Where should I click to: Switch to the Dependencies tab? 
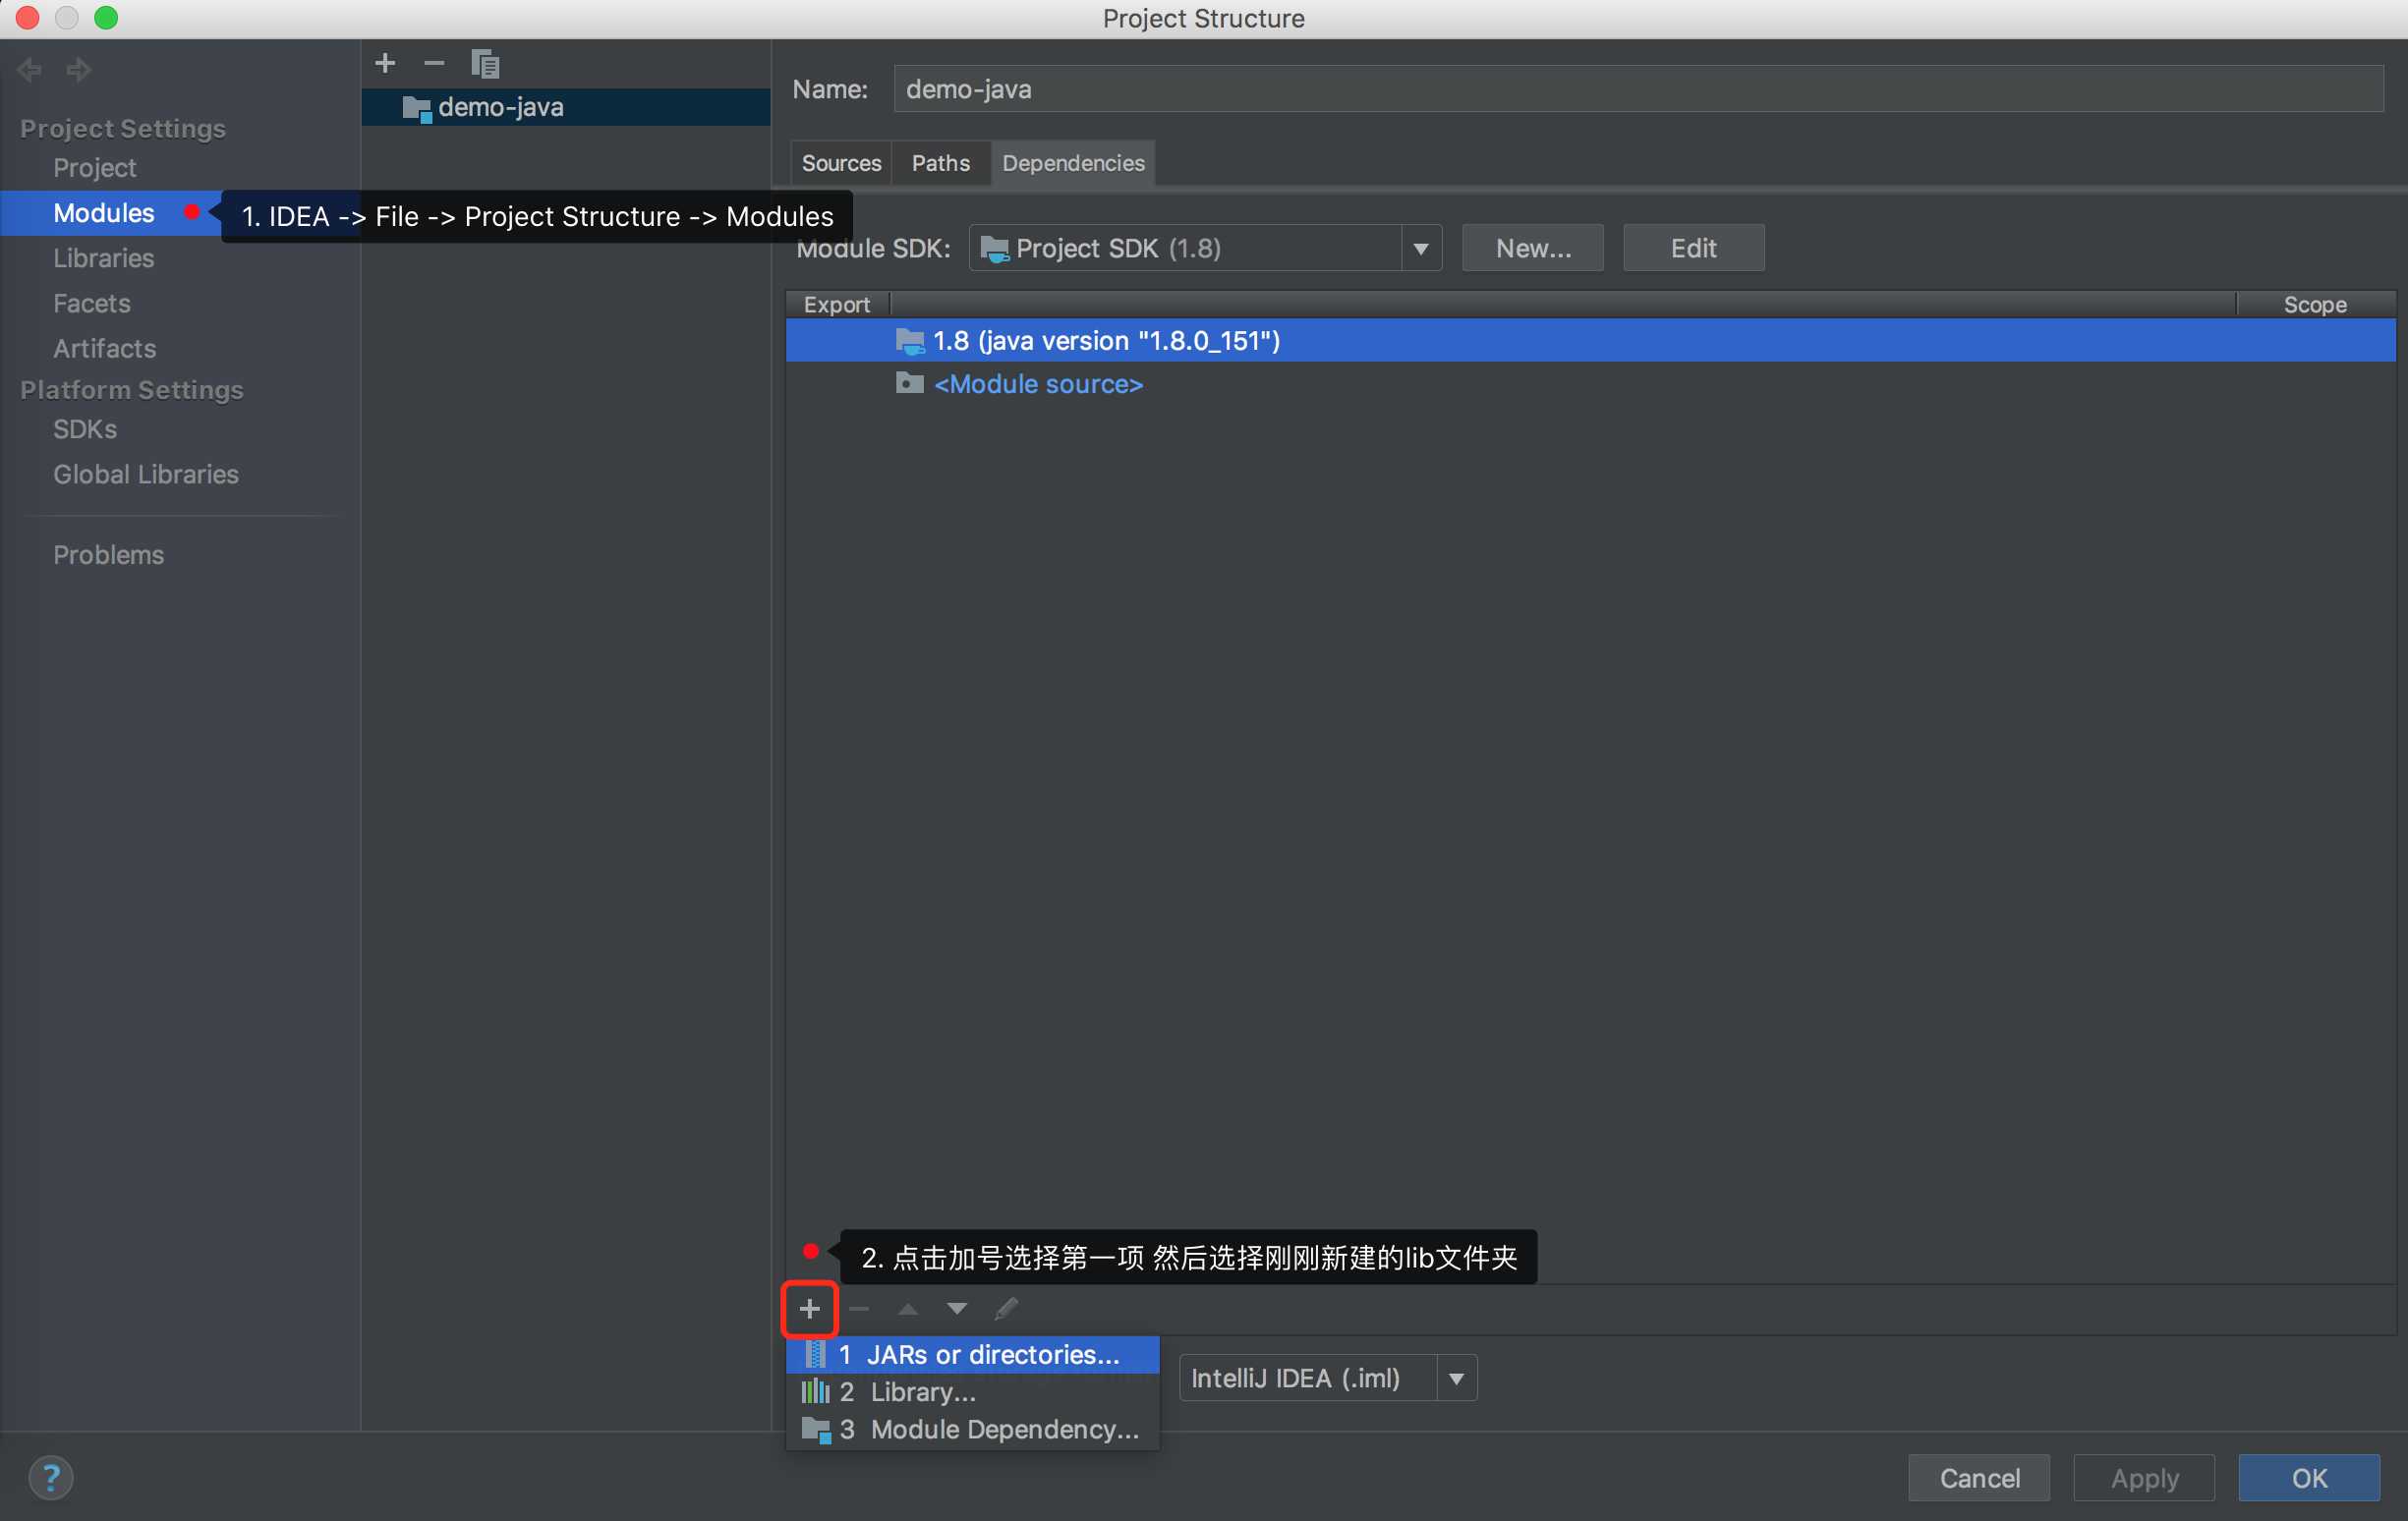click(x=1073, y=163)
